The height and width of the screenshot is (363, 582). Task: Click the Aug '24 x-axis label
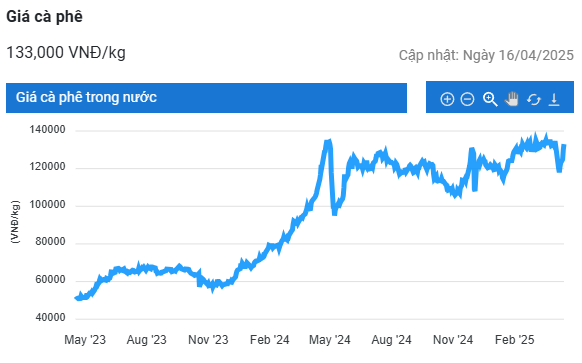[x=392, y=340]
